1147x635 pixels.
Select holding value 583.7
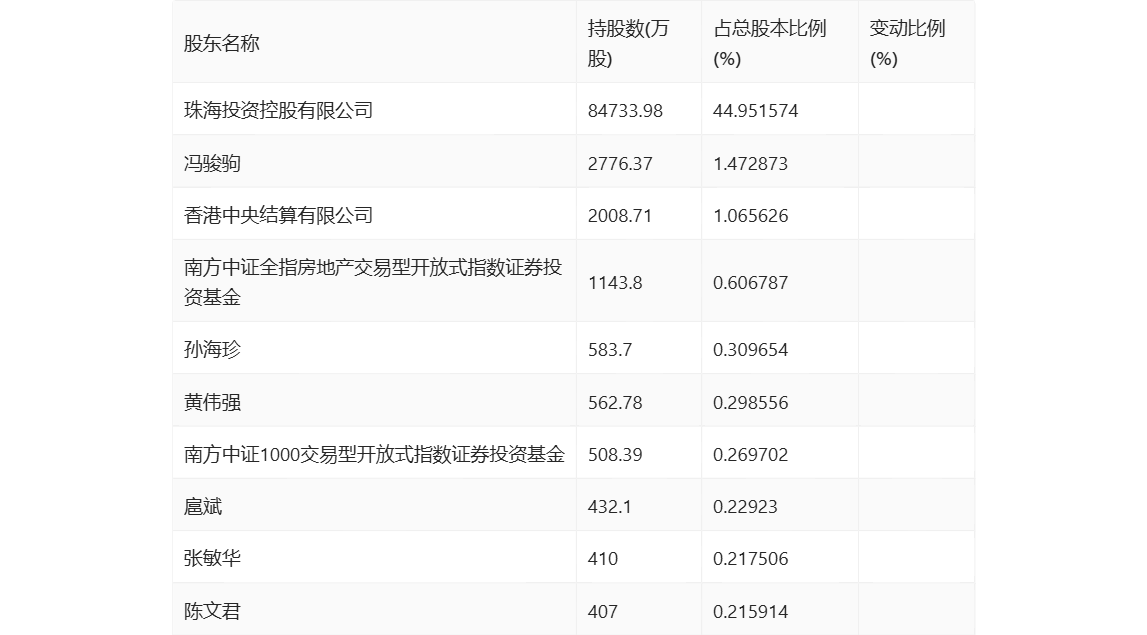[x=610, y=350]
